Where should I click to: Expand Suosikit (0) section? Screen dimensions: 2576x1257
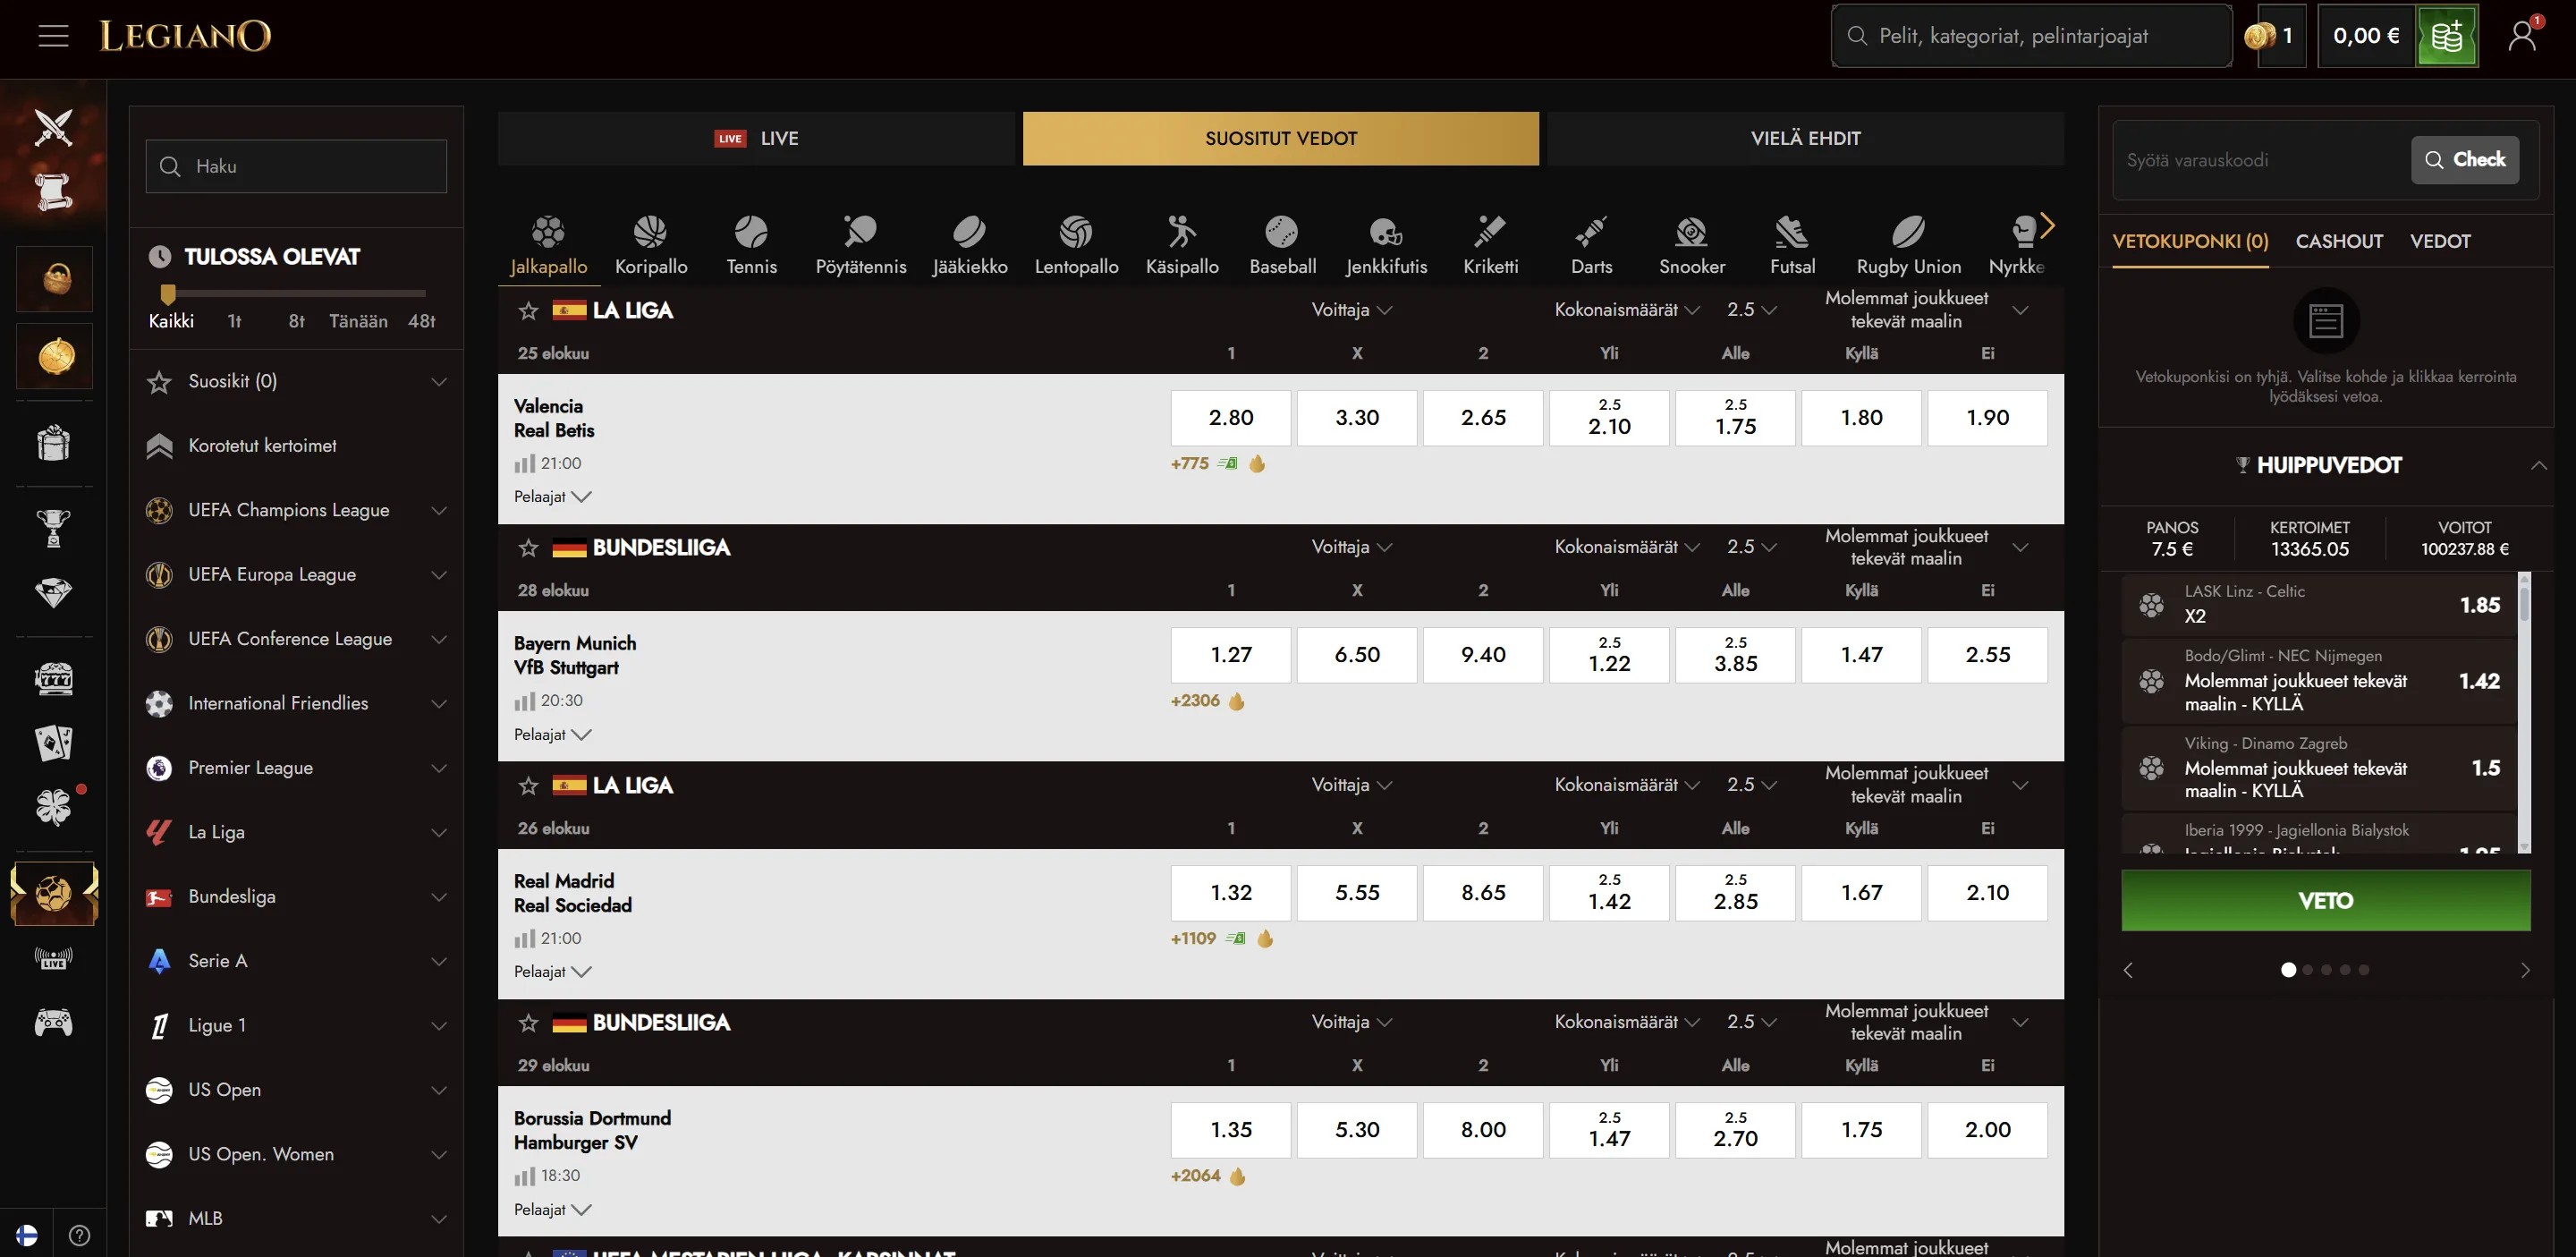(x=296, y=381)
